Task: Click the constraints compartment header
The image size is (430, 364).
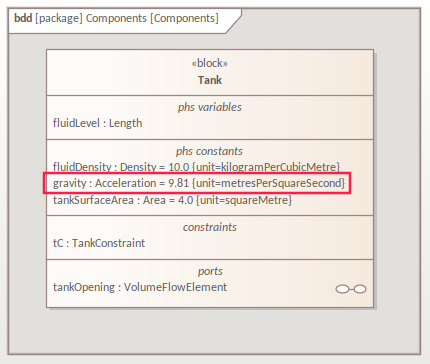Action: [x=210, y=227]
